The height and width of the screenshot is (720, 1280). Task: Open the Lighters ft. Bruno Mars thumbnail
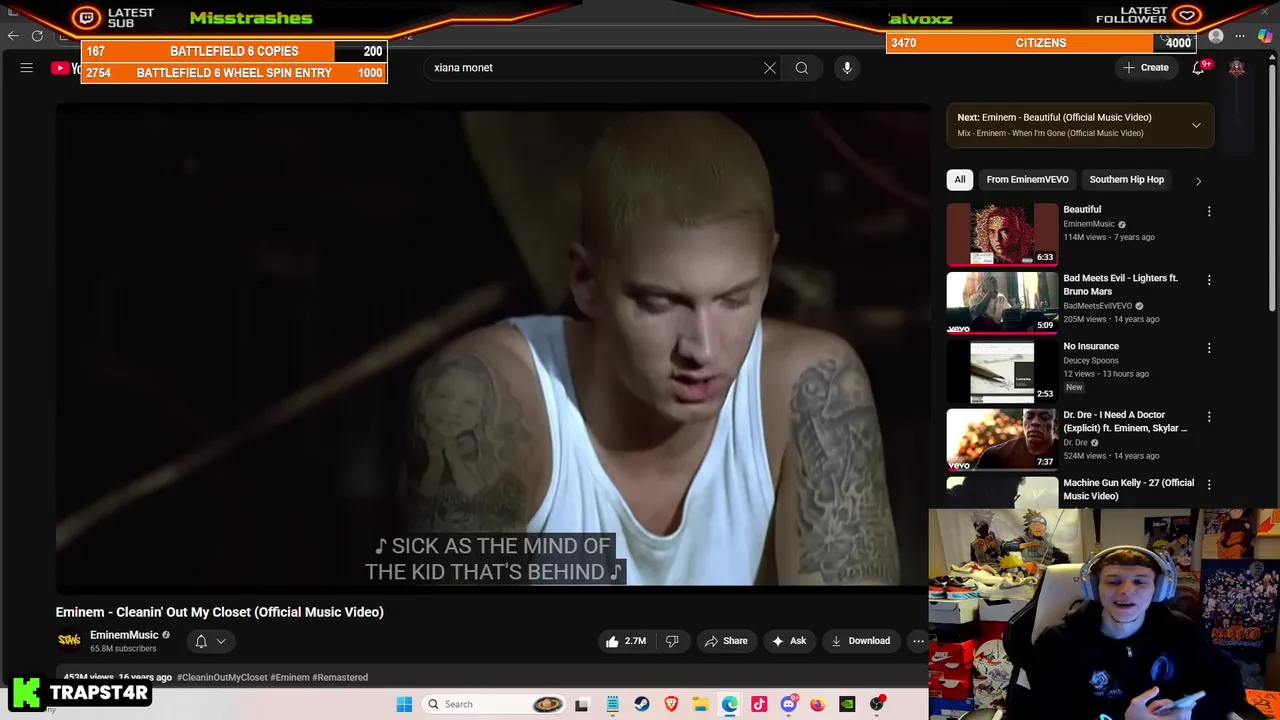click(x=1002, y=302)
